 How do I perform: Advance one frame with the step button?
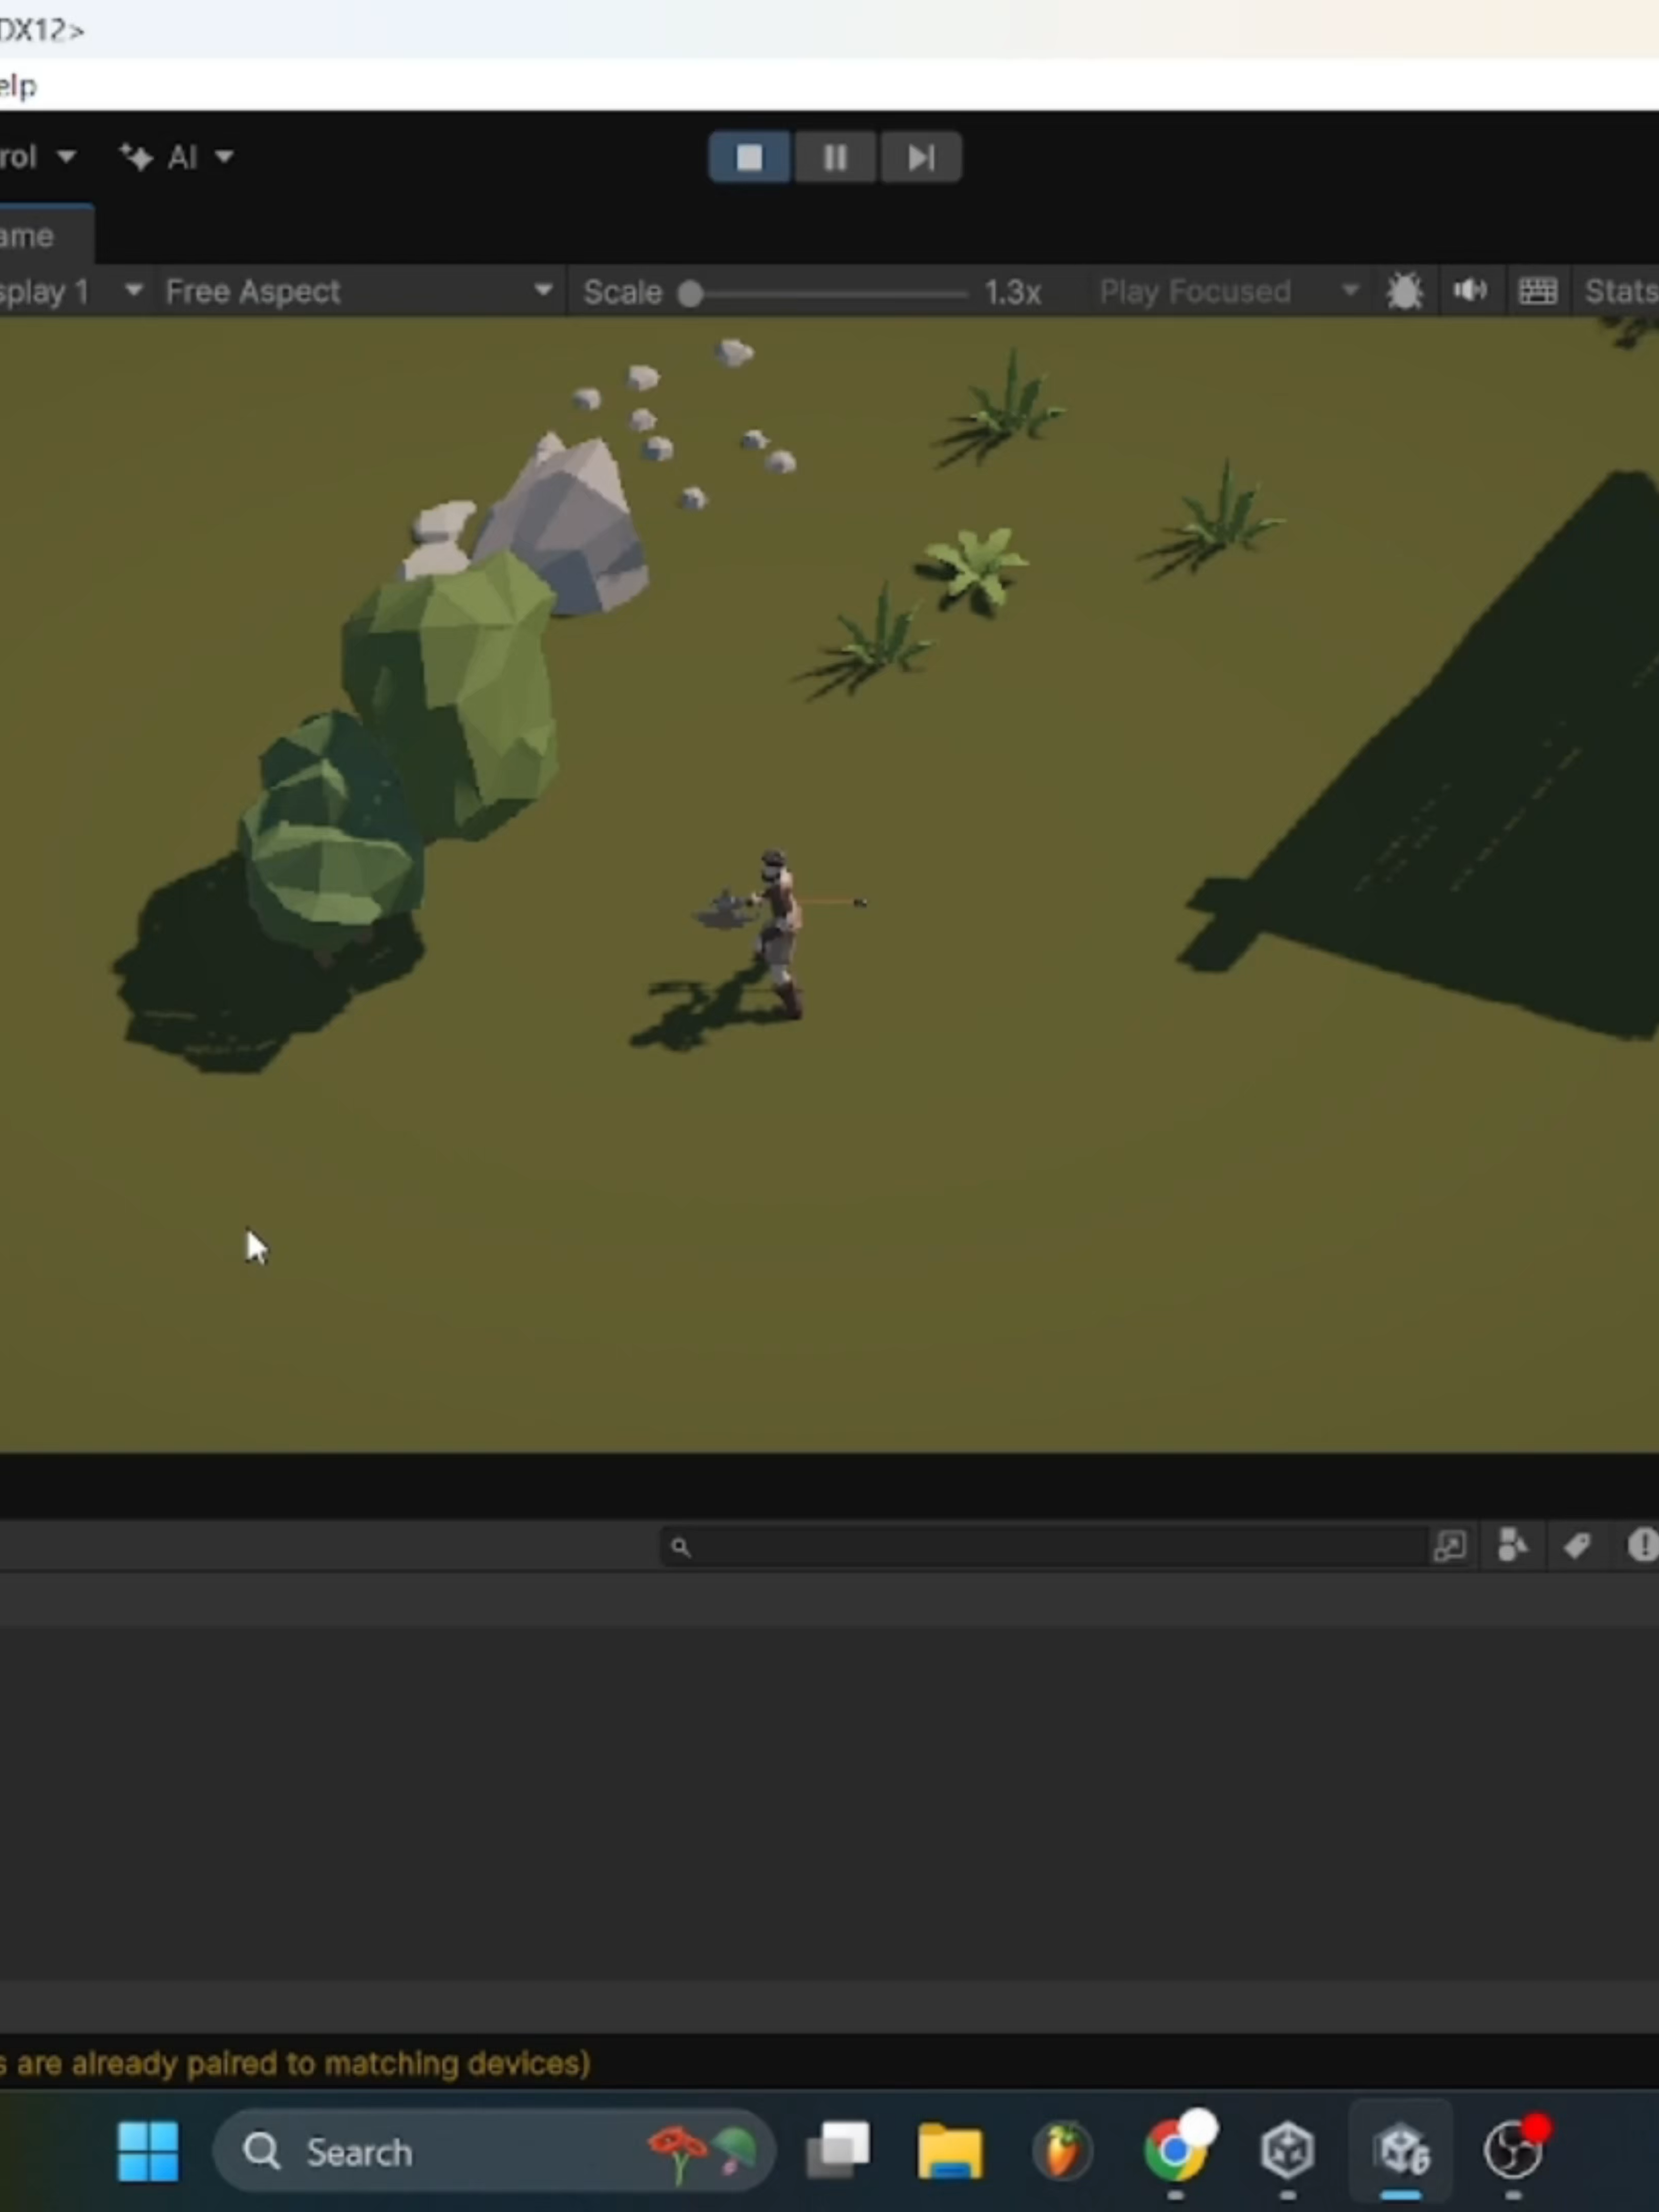point(921,157)
